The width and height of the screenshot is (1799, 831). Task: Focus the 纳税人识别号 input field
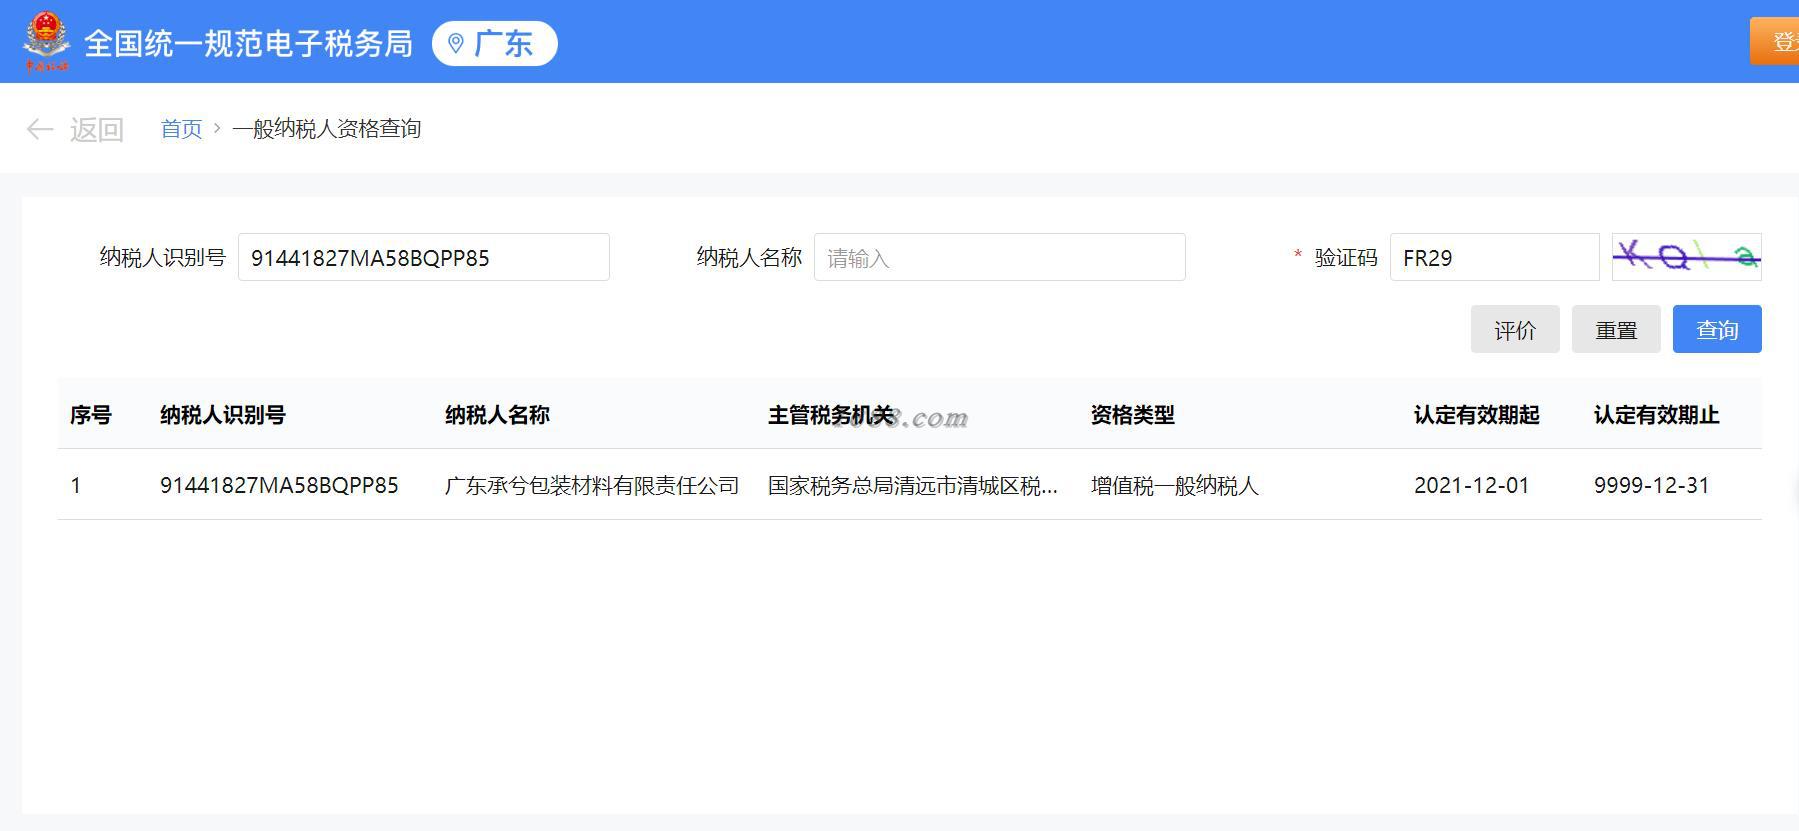424,257
